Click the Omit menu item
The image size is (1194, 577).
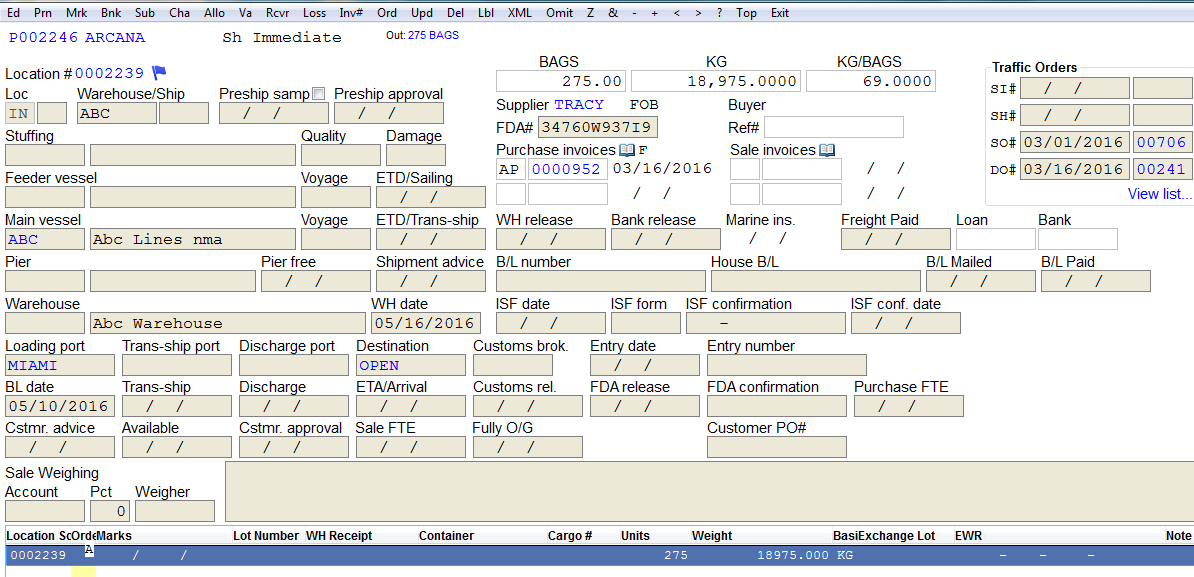pos(560,13)
